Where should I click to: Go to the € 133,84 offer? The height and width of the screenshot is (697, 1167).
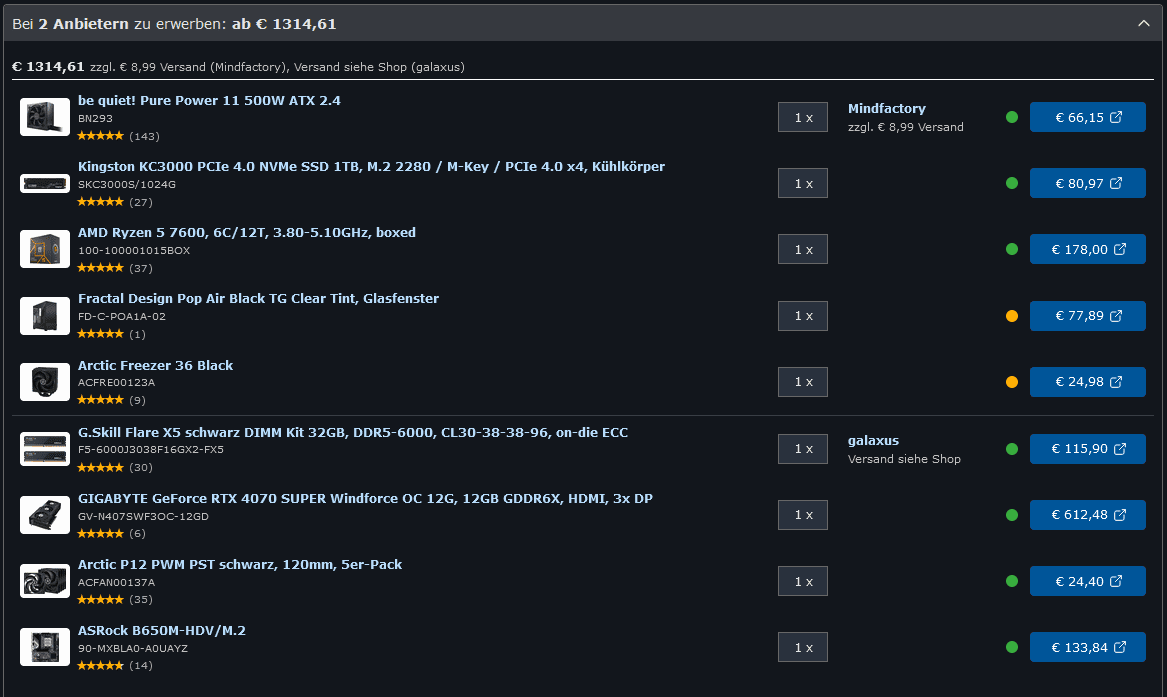click(1087, 647)
